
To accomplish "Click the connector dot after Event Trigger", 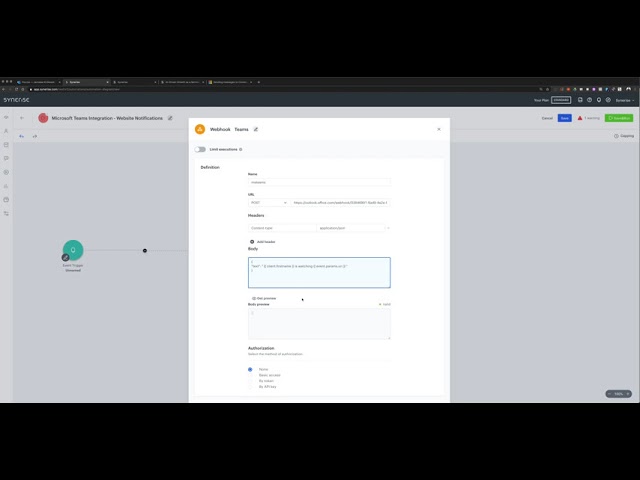I will point(145,251).
